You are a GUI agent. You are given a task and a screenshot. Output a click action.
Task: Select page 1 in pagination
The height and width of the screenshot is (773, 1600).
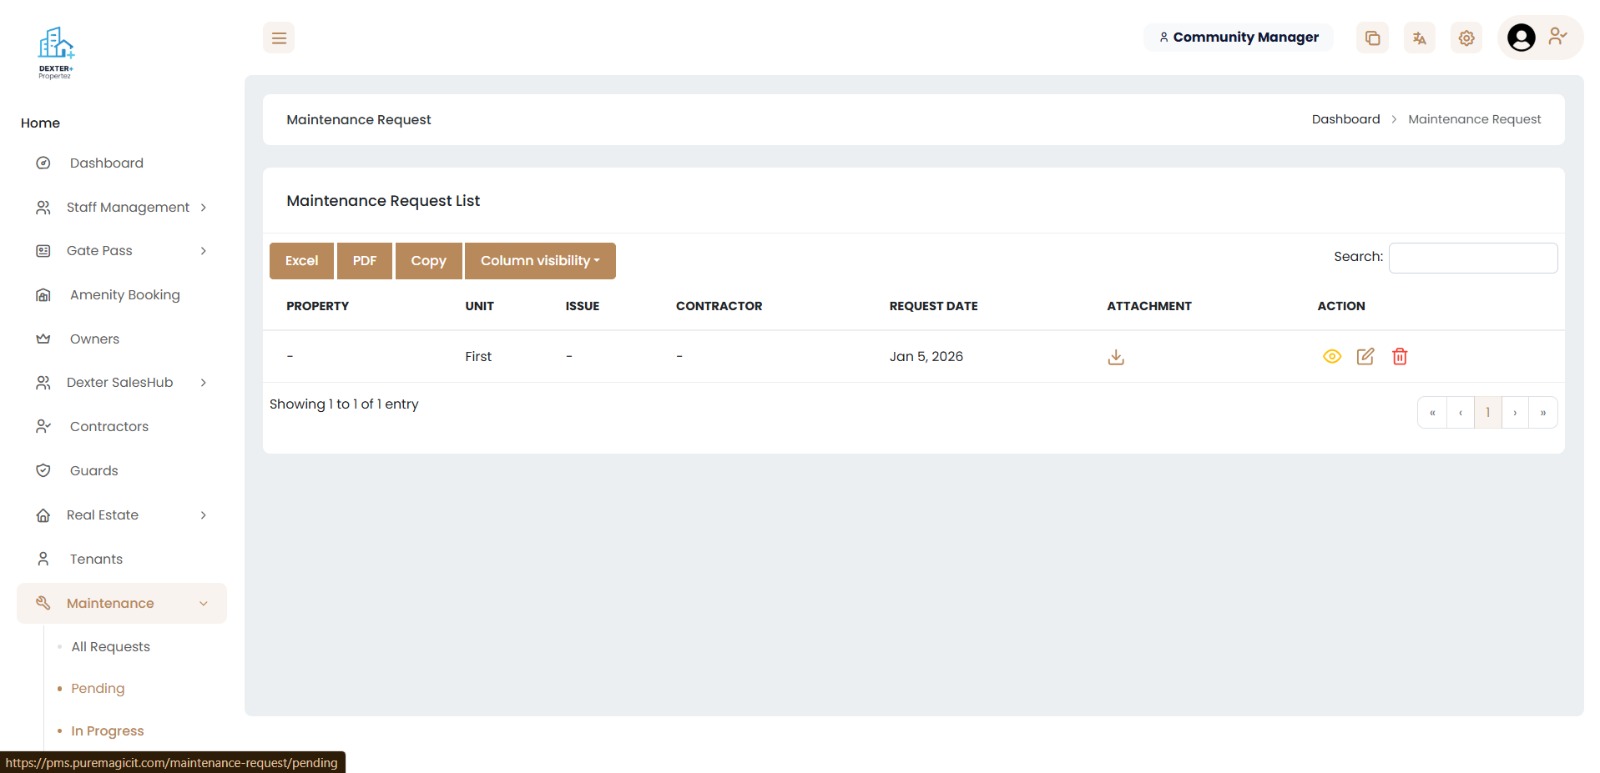[x=1488, y=413]
